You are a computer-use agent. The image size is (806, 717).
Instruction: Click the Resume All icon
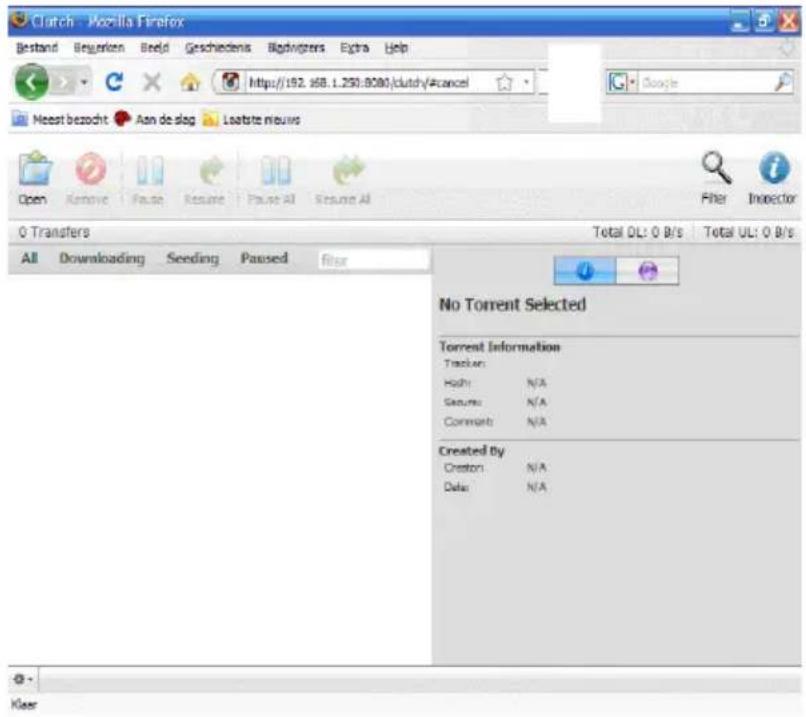(348, 170)
